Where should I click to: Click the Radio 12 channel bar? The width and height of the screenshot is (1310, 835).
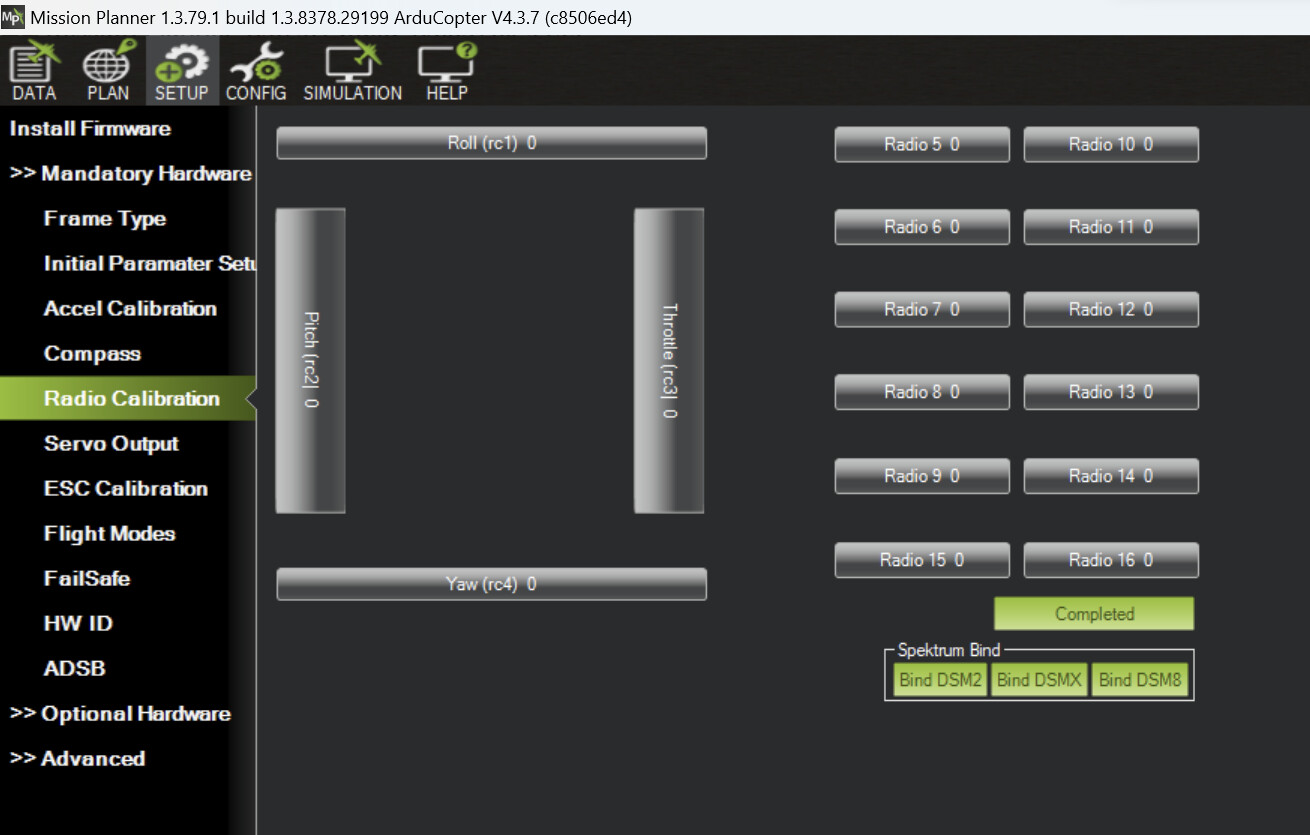point(1111,310)
